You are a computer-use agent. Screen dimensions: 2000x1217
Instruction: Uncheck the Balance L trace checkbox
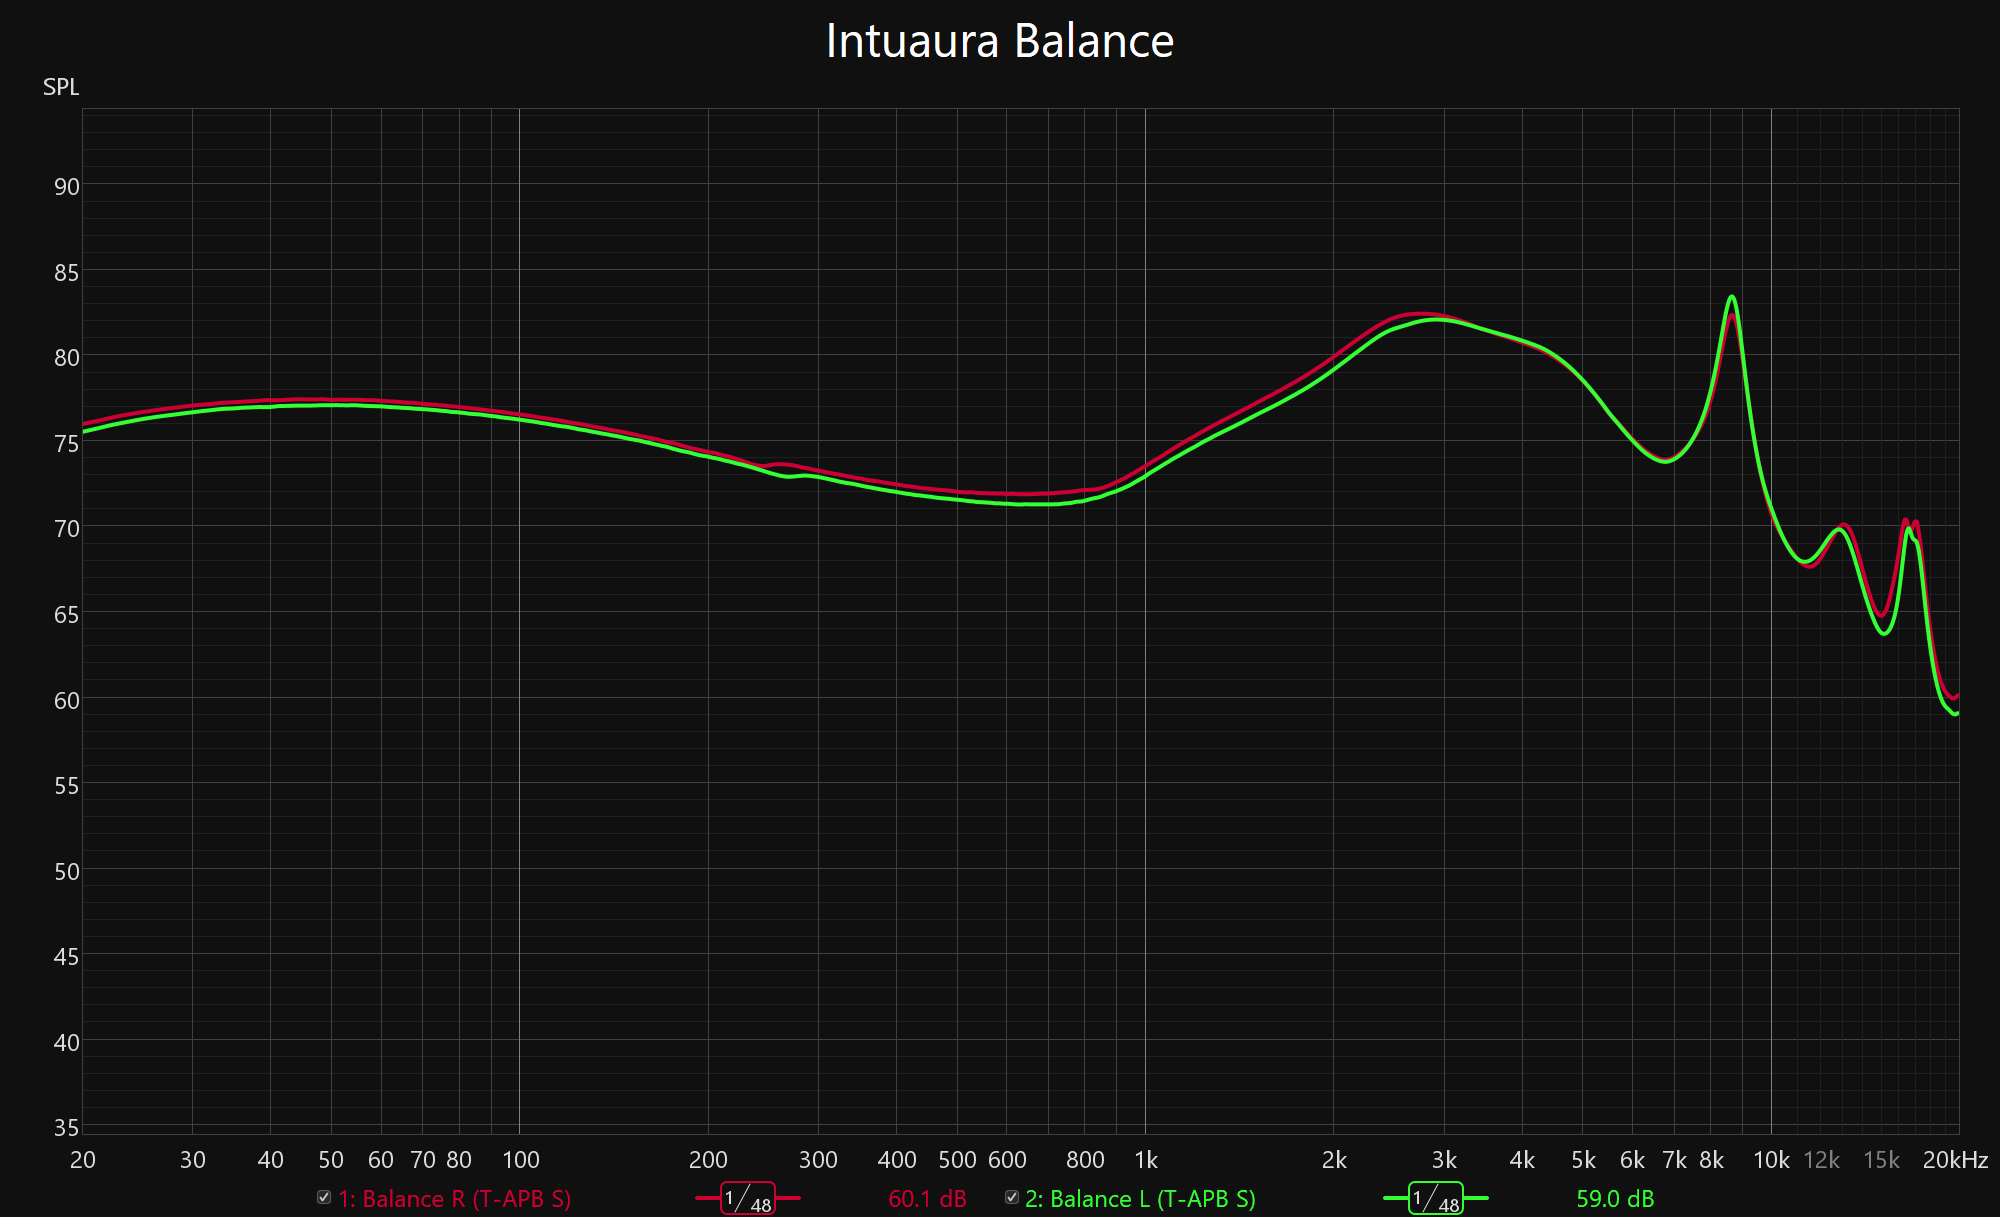click(1012, 1197)
